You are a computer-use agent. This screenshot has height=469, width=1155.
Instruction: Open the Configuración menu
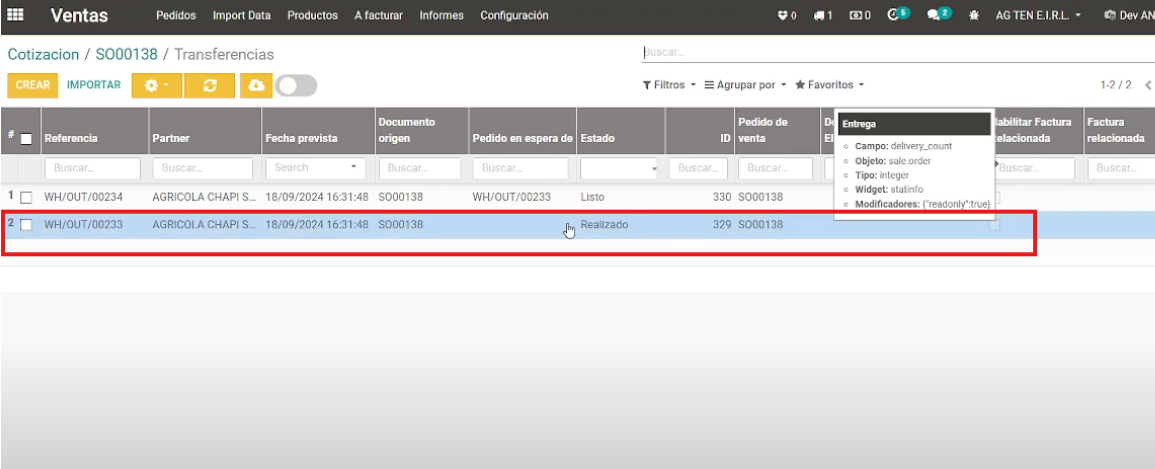[x=514, y=15]
